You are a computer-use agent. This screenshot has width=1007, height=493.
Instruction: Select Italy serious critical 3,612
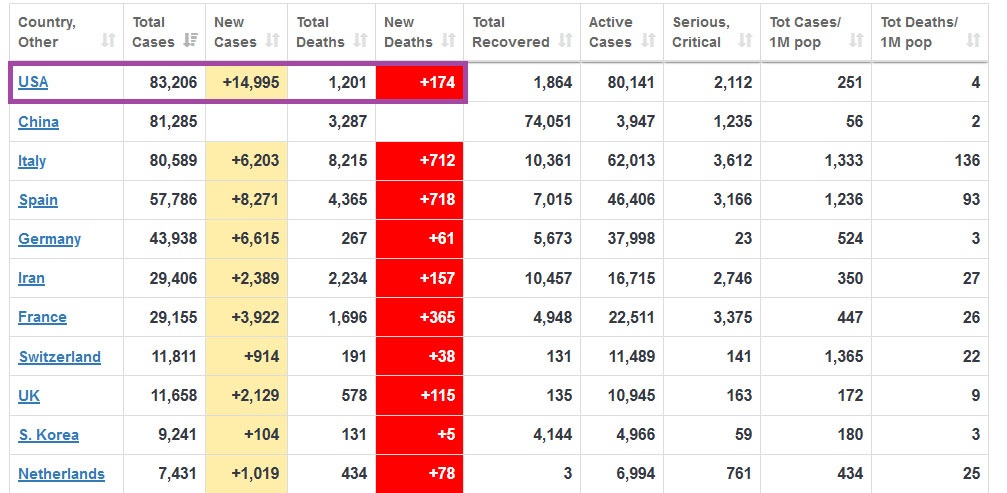(733, 160)
